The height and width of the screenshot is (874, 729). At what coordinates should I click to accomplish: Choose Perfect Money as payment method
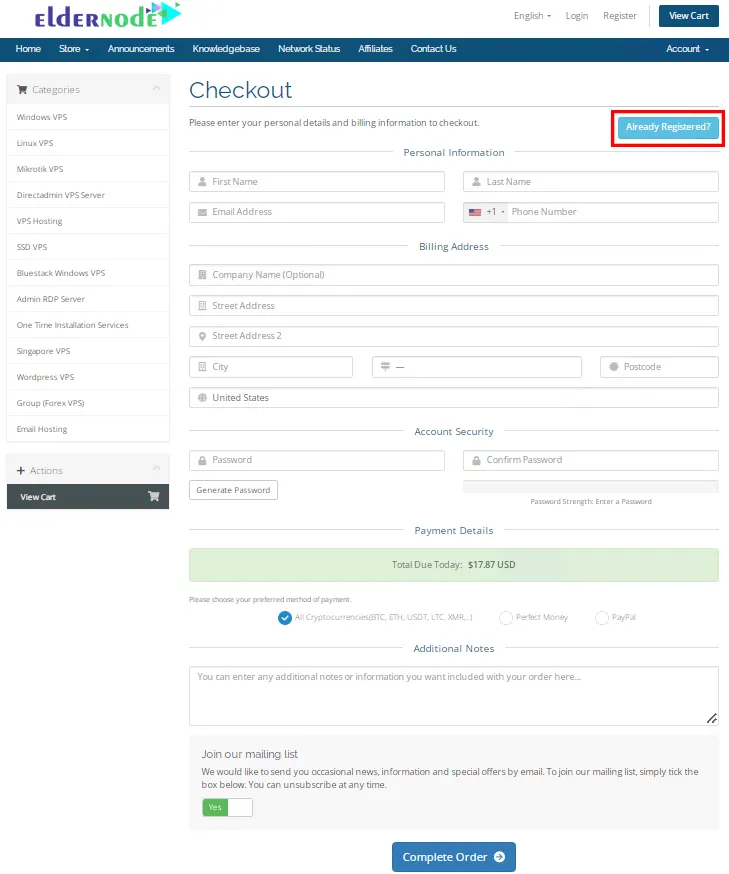click(x=506, y=618)
